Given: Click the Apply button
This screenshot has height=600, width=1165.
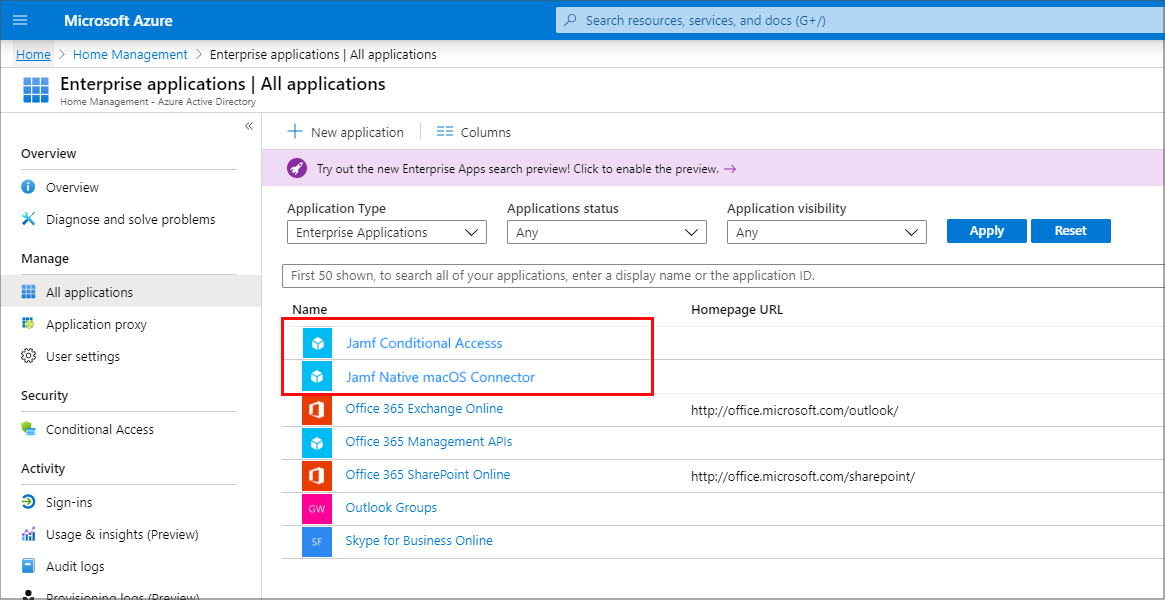Looking at the screenshot, I should [x=987, y=231].
